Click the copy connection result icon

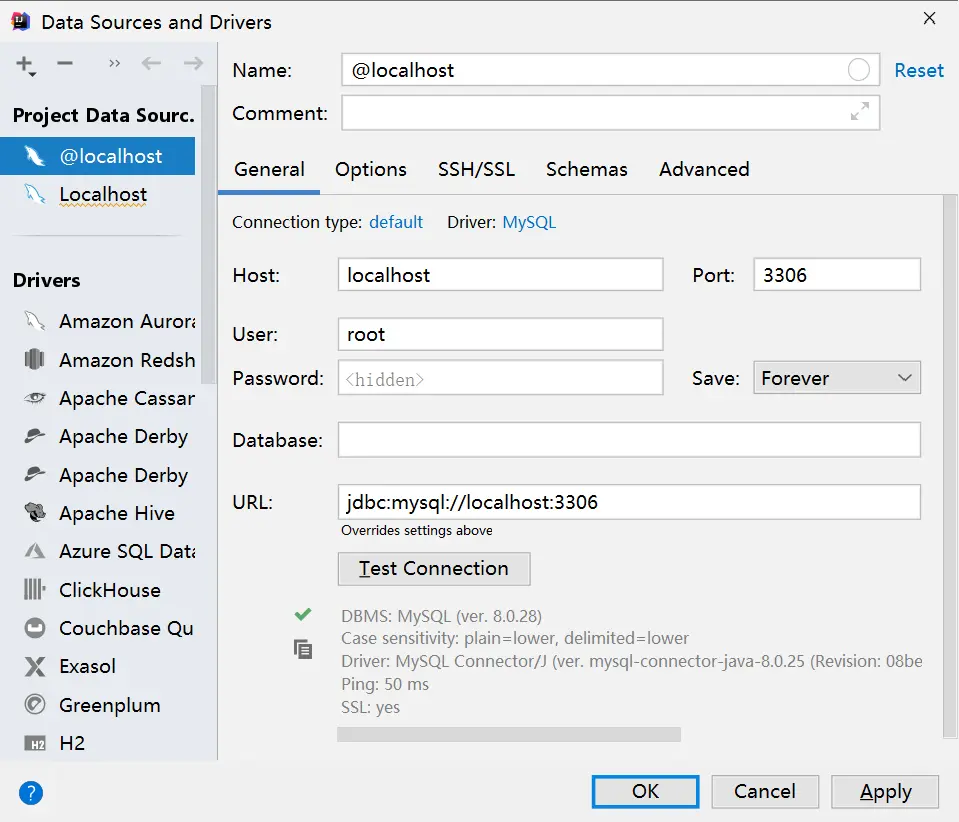(303, 649)
